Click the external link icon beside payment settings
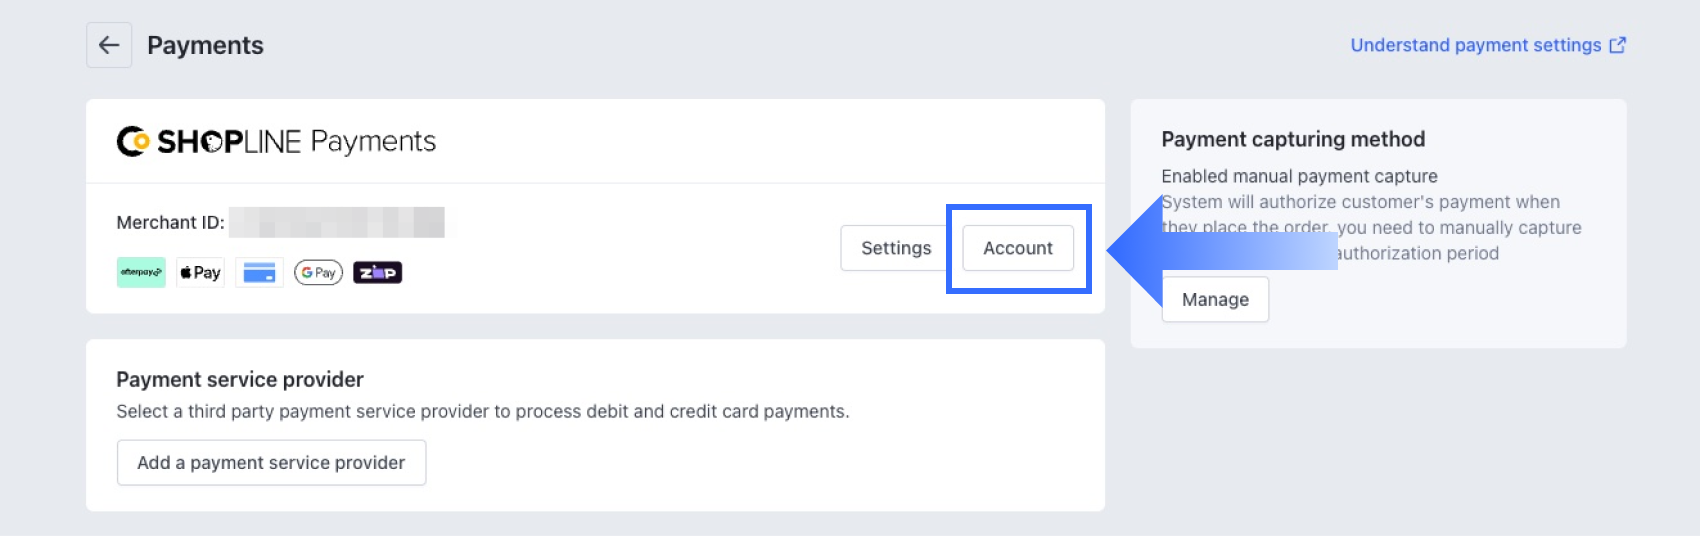 click(x=1617, y=45)
